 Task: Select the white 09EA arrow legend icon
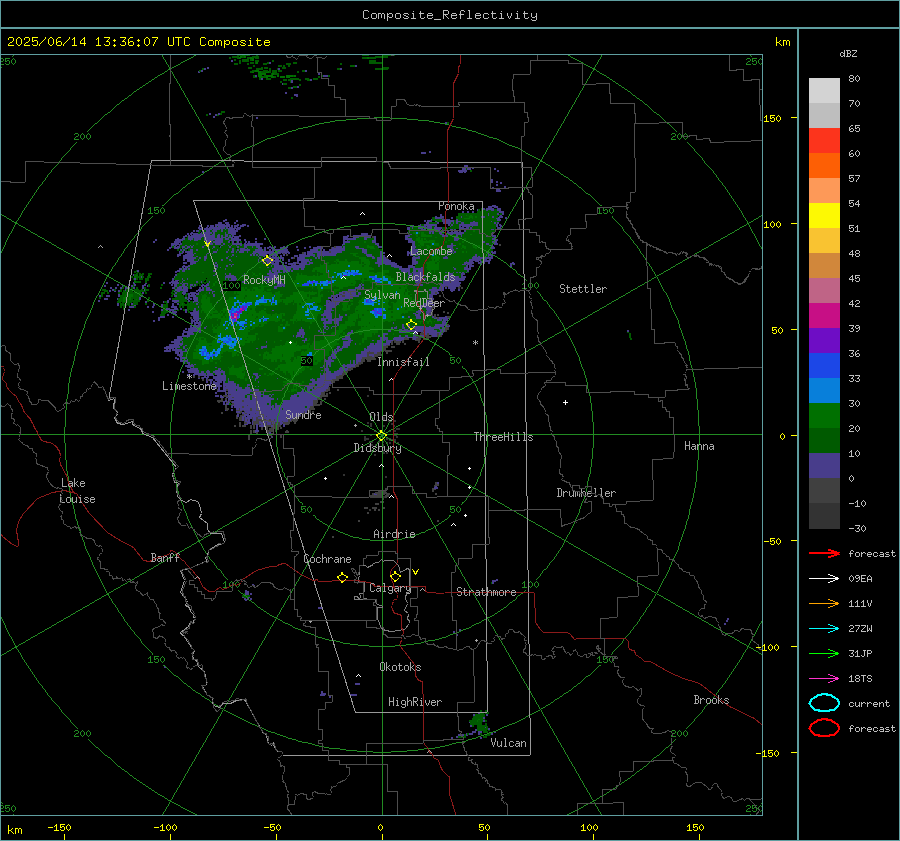(824, 579)
